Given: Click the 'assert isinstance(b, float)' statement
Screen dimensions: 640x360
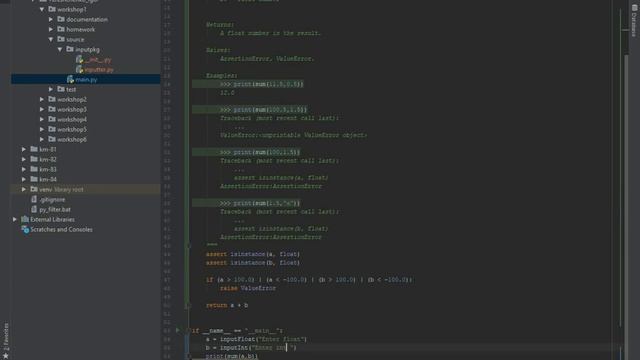Looking at the screenshot, I should tap(253, 262).
